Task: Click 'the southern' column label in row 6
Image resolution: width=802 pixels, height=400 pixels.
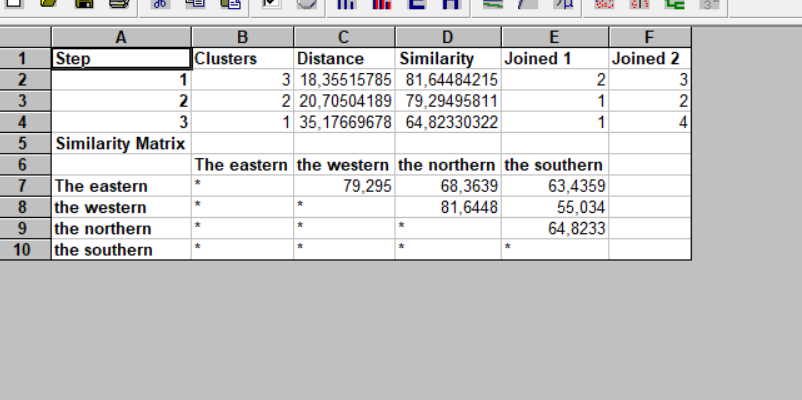Action: click(555, 165)
